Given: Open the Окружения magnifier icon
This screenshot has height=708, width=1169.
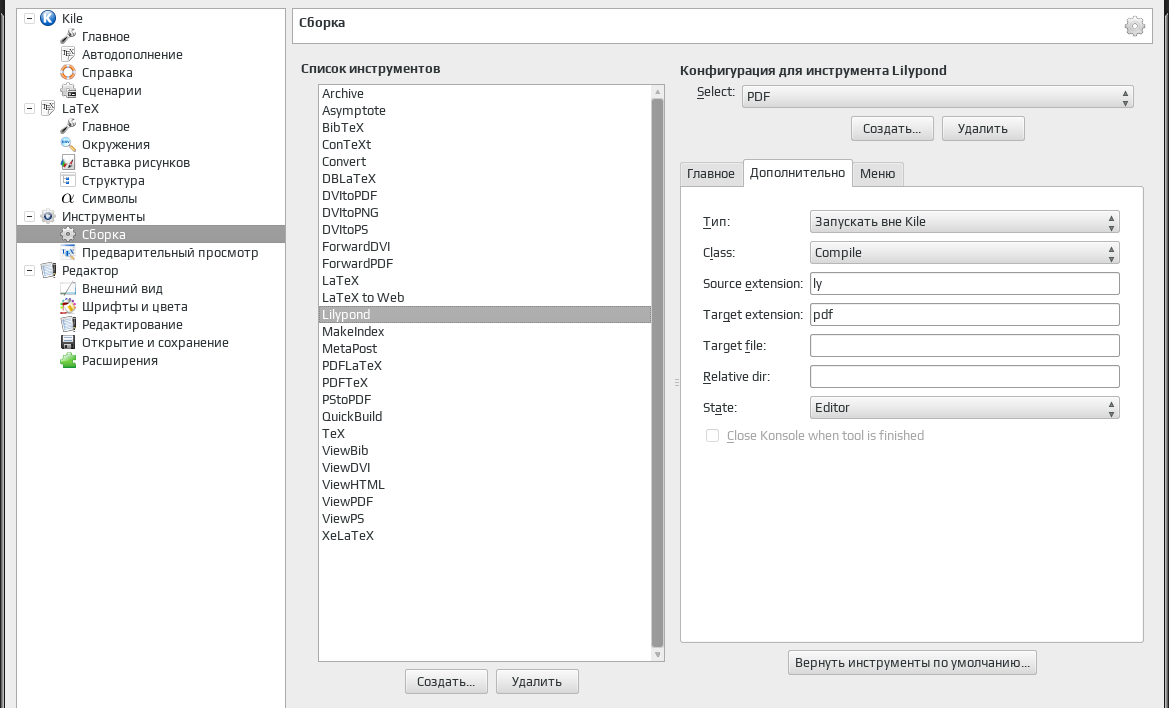Looking at the screenshot, I should pyautogui.click(x=68, y=144).
